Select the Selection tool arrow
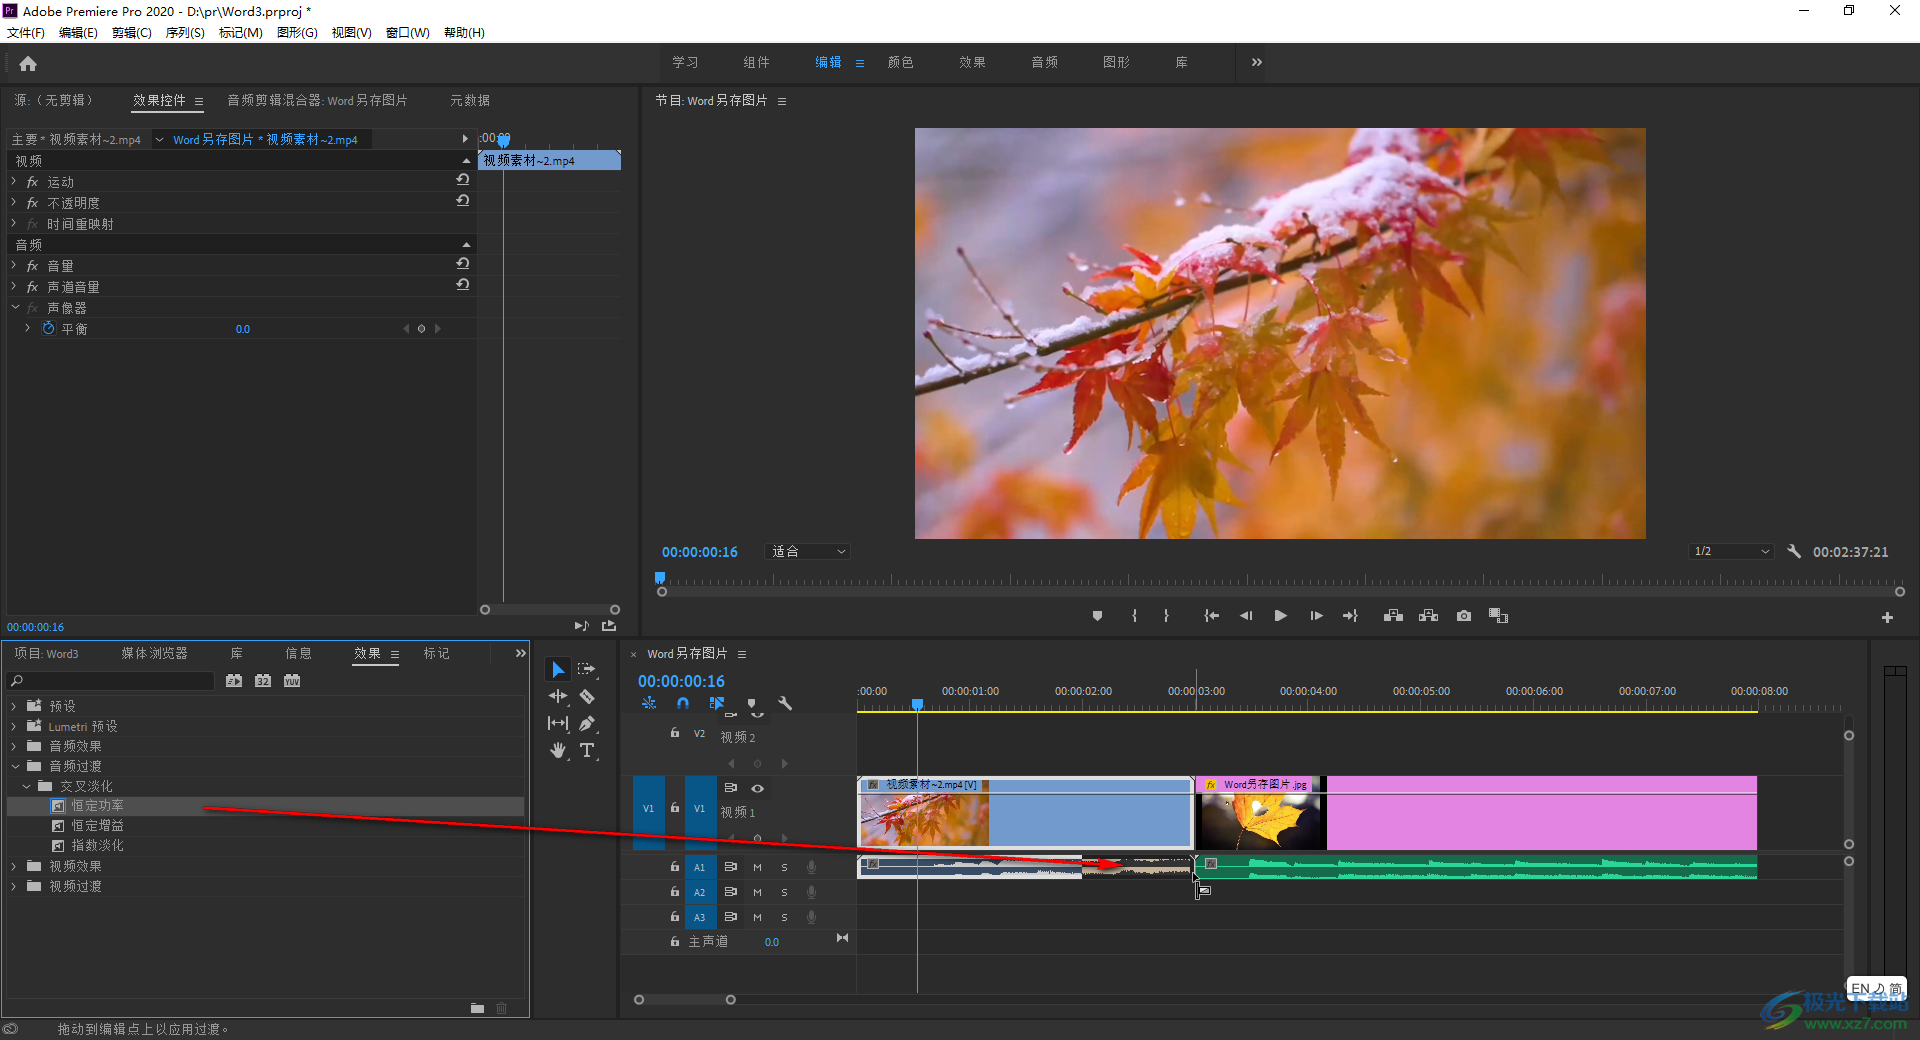Screen dimensions: 1920x1040 (x=558, y=669)
